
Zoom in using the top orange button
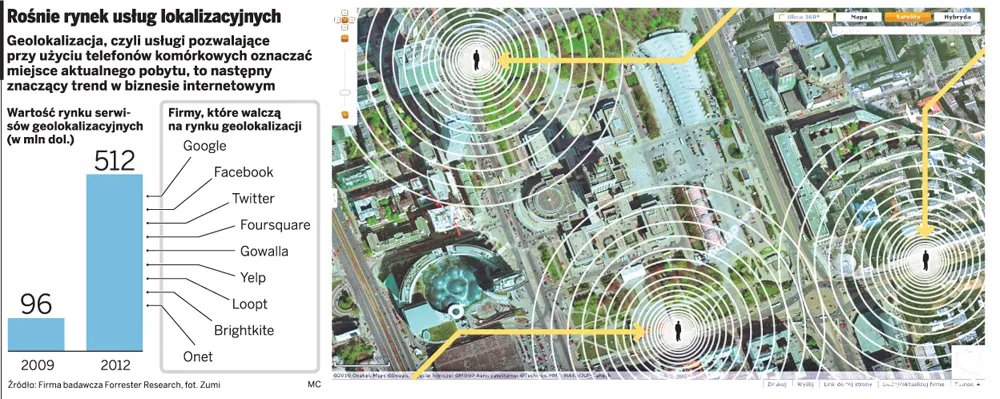click(x=344, y=38)
